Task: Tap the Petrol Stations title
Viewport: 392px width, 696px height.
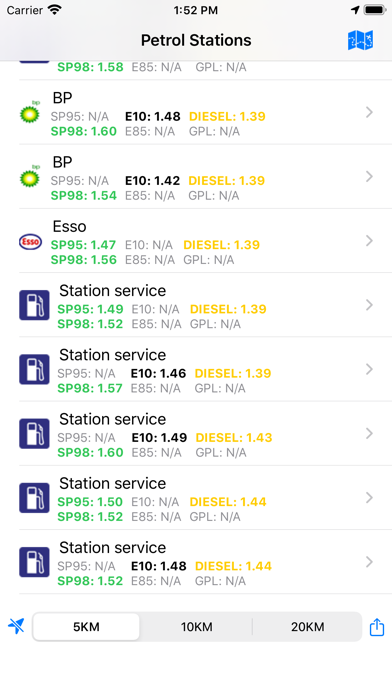Action: [196, 40]
